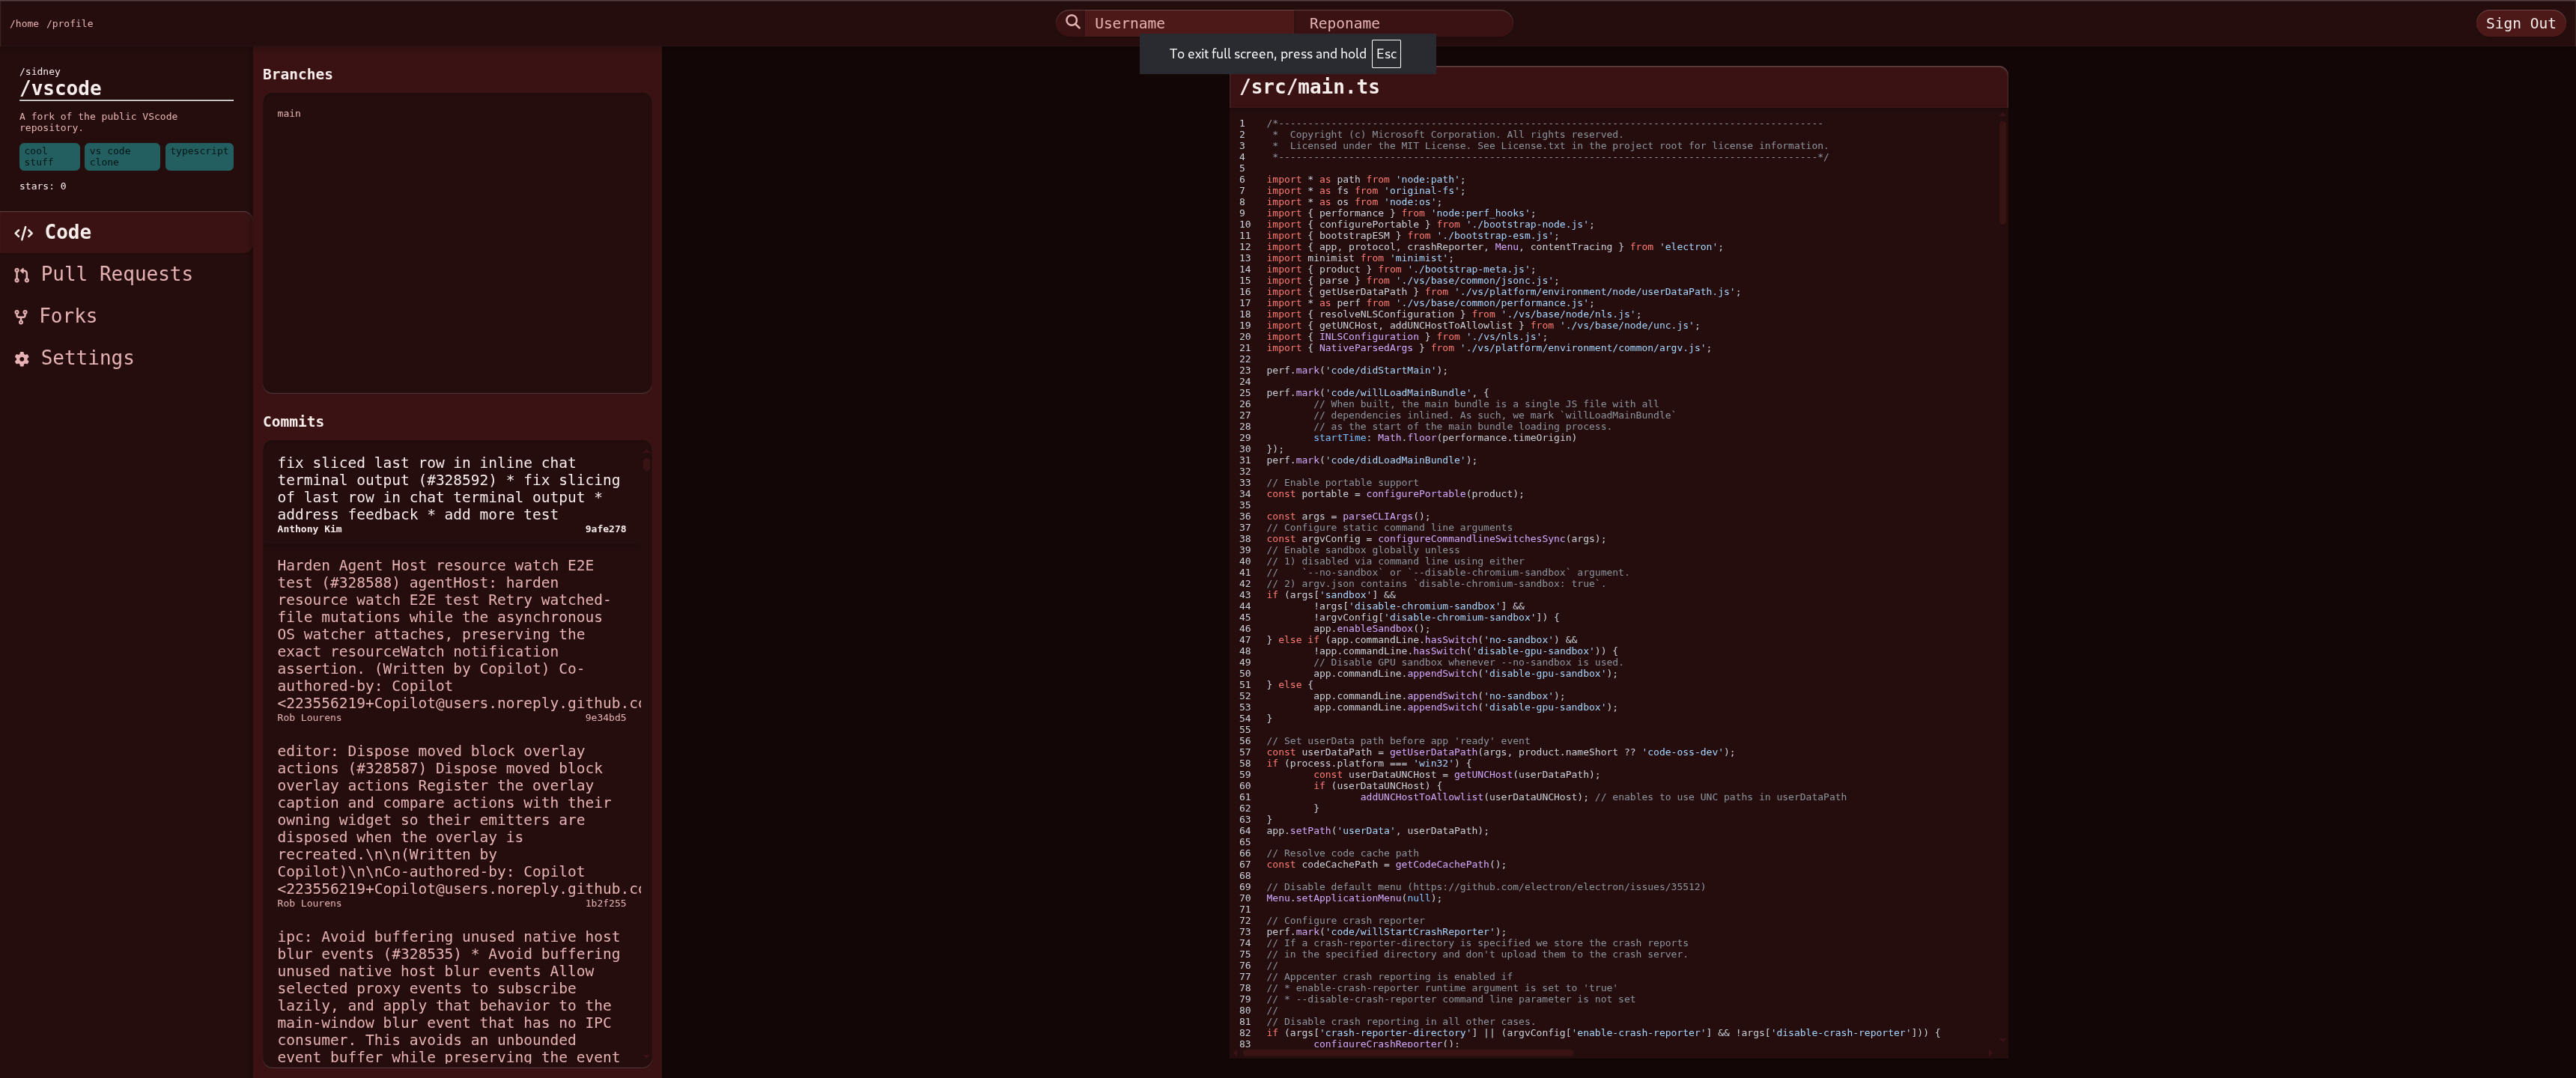Click the search magnifier icon

click(1072, 22)
